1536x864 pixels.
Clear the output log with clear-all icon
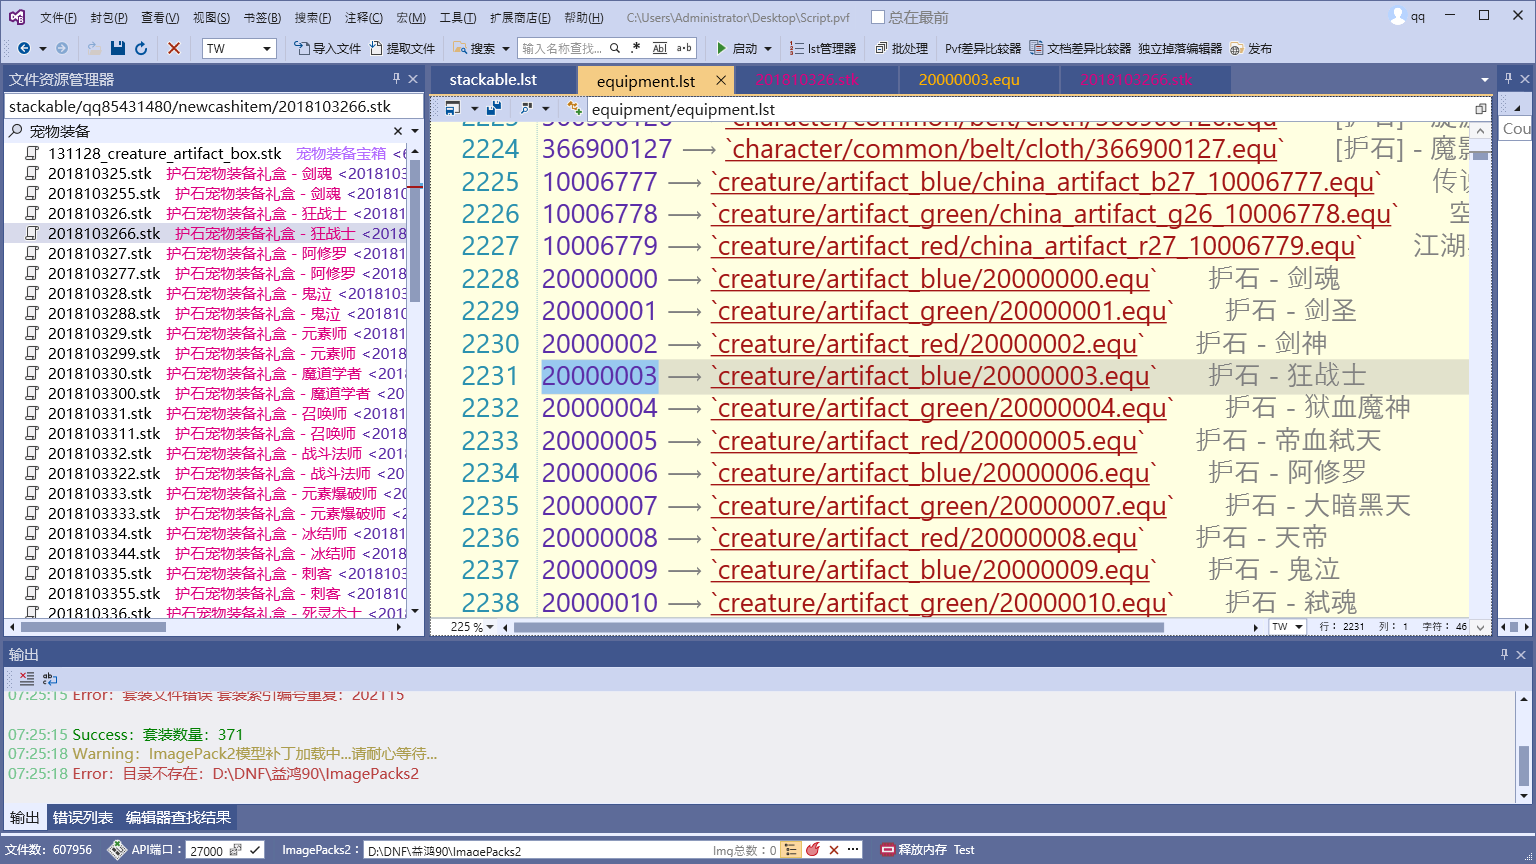27,678
